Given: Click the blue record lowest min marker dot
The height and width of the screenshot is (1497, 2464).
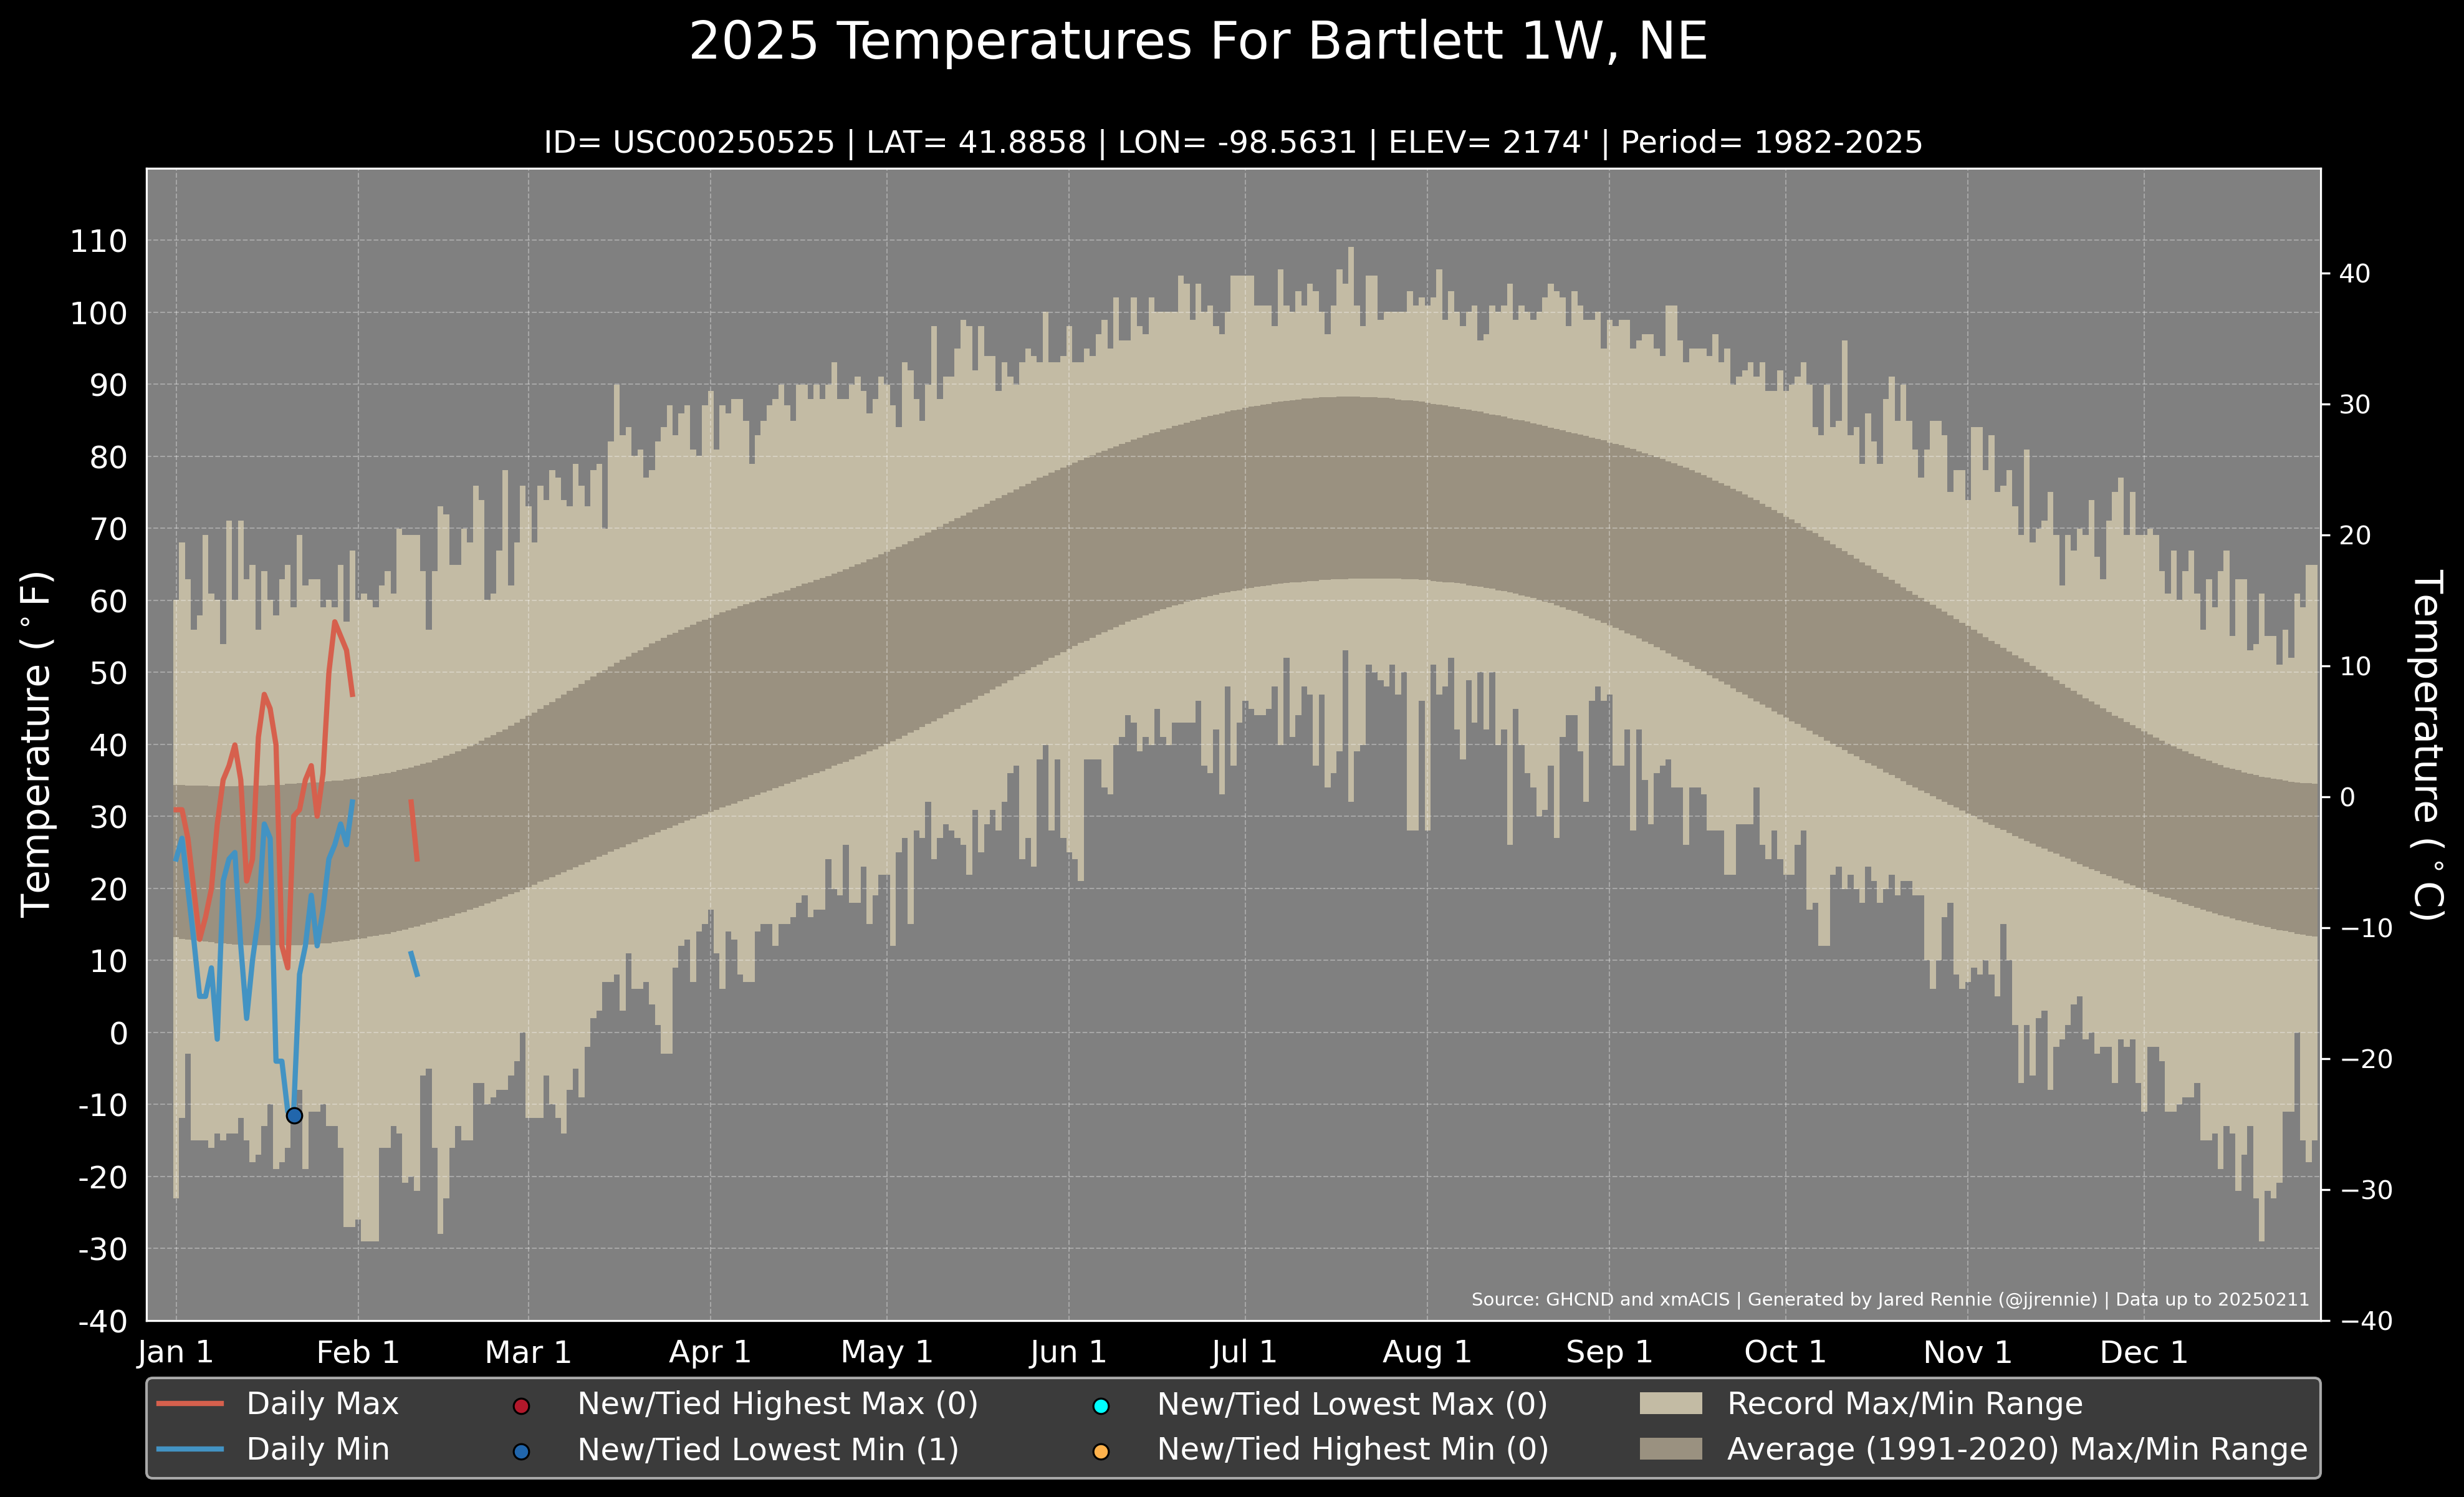Looking at the screenshot, I should [294, 1115].
